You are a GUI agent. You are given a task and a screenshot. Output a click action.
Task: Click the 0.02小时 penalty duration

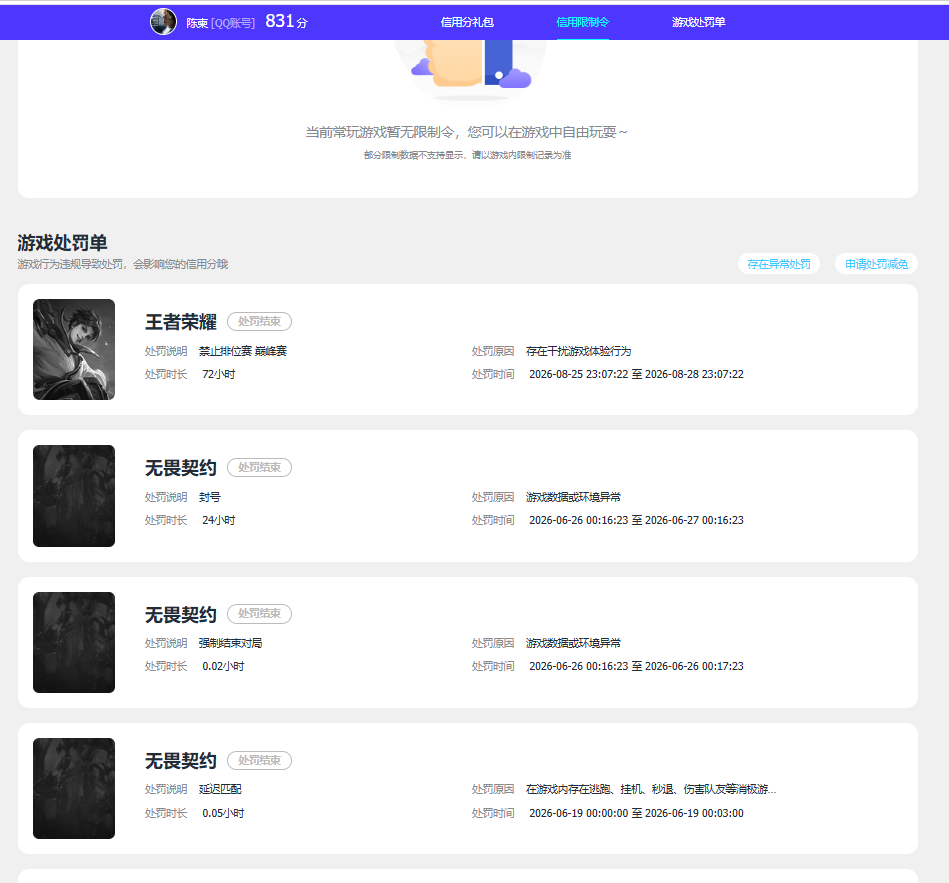(223, 666)
